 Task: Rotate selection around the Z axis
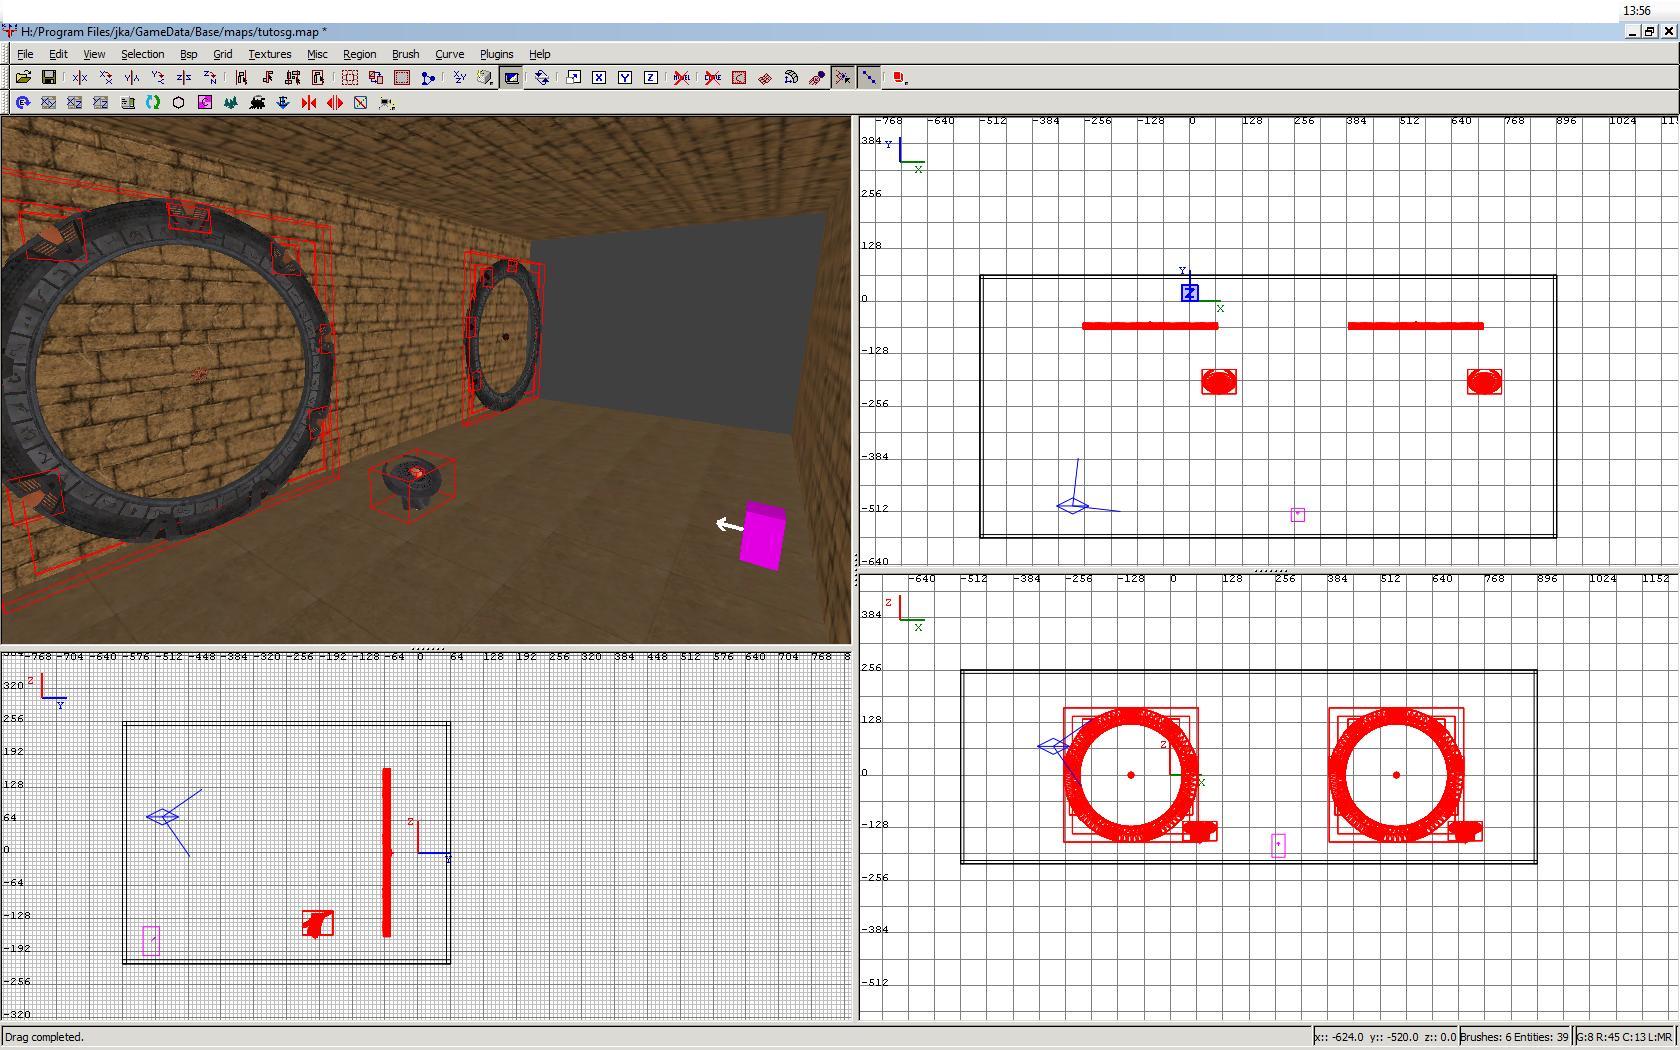tap(210, 77)
